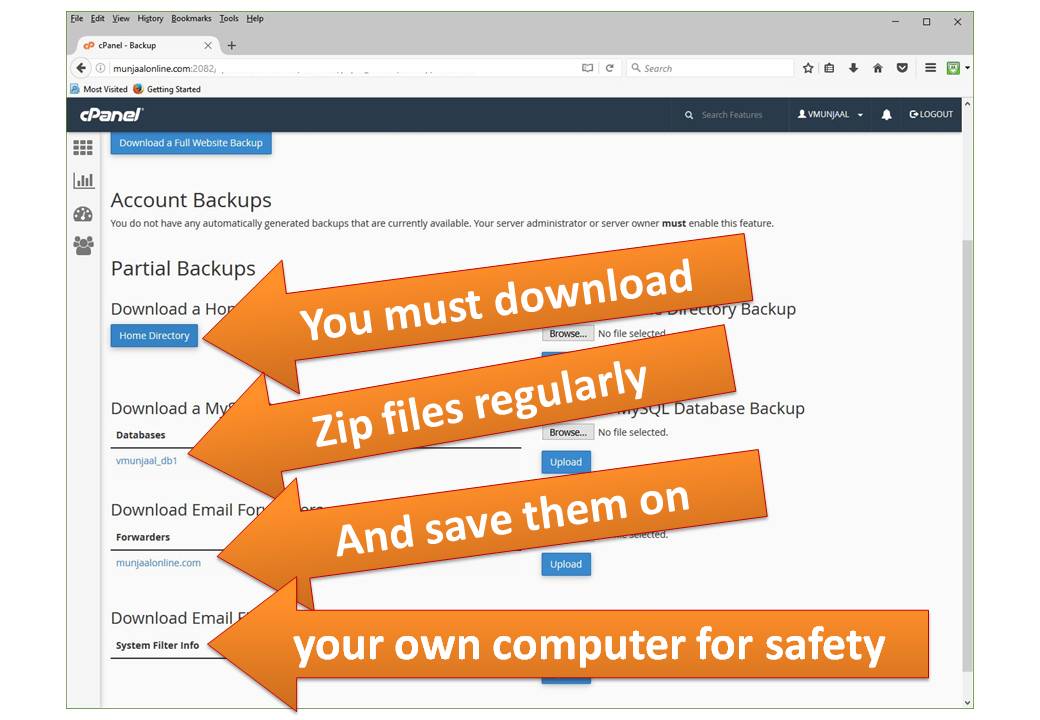Select the cPanel - Backup tab
The width and height of the screenshot is (1040, 720).
pyautogui.click(x=146, y=45)
